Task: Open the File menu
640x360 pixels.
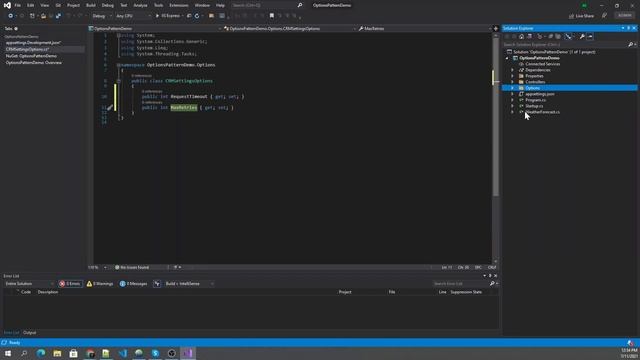Action: click(18, 5)
